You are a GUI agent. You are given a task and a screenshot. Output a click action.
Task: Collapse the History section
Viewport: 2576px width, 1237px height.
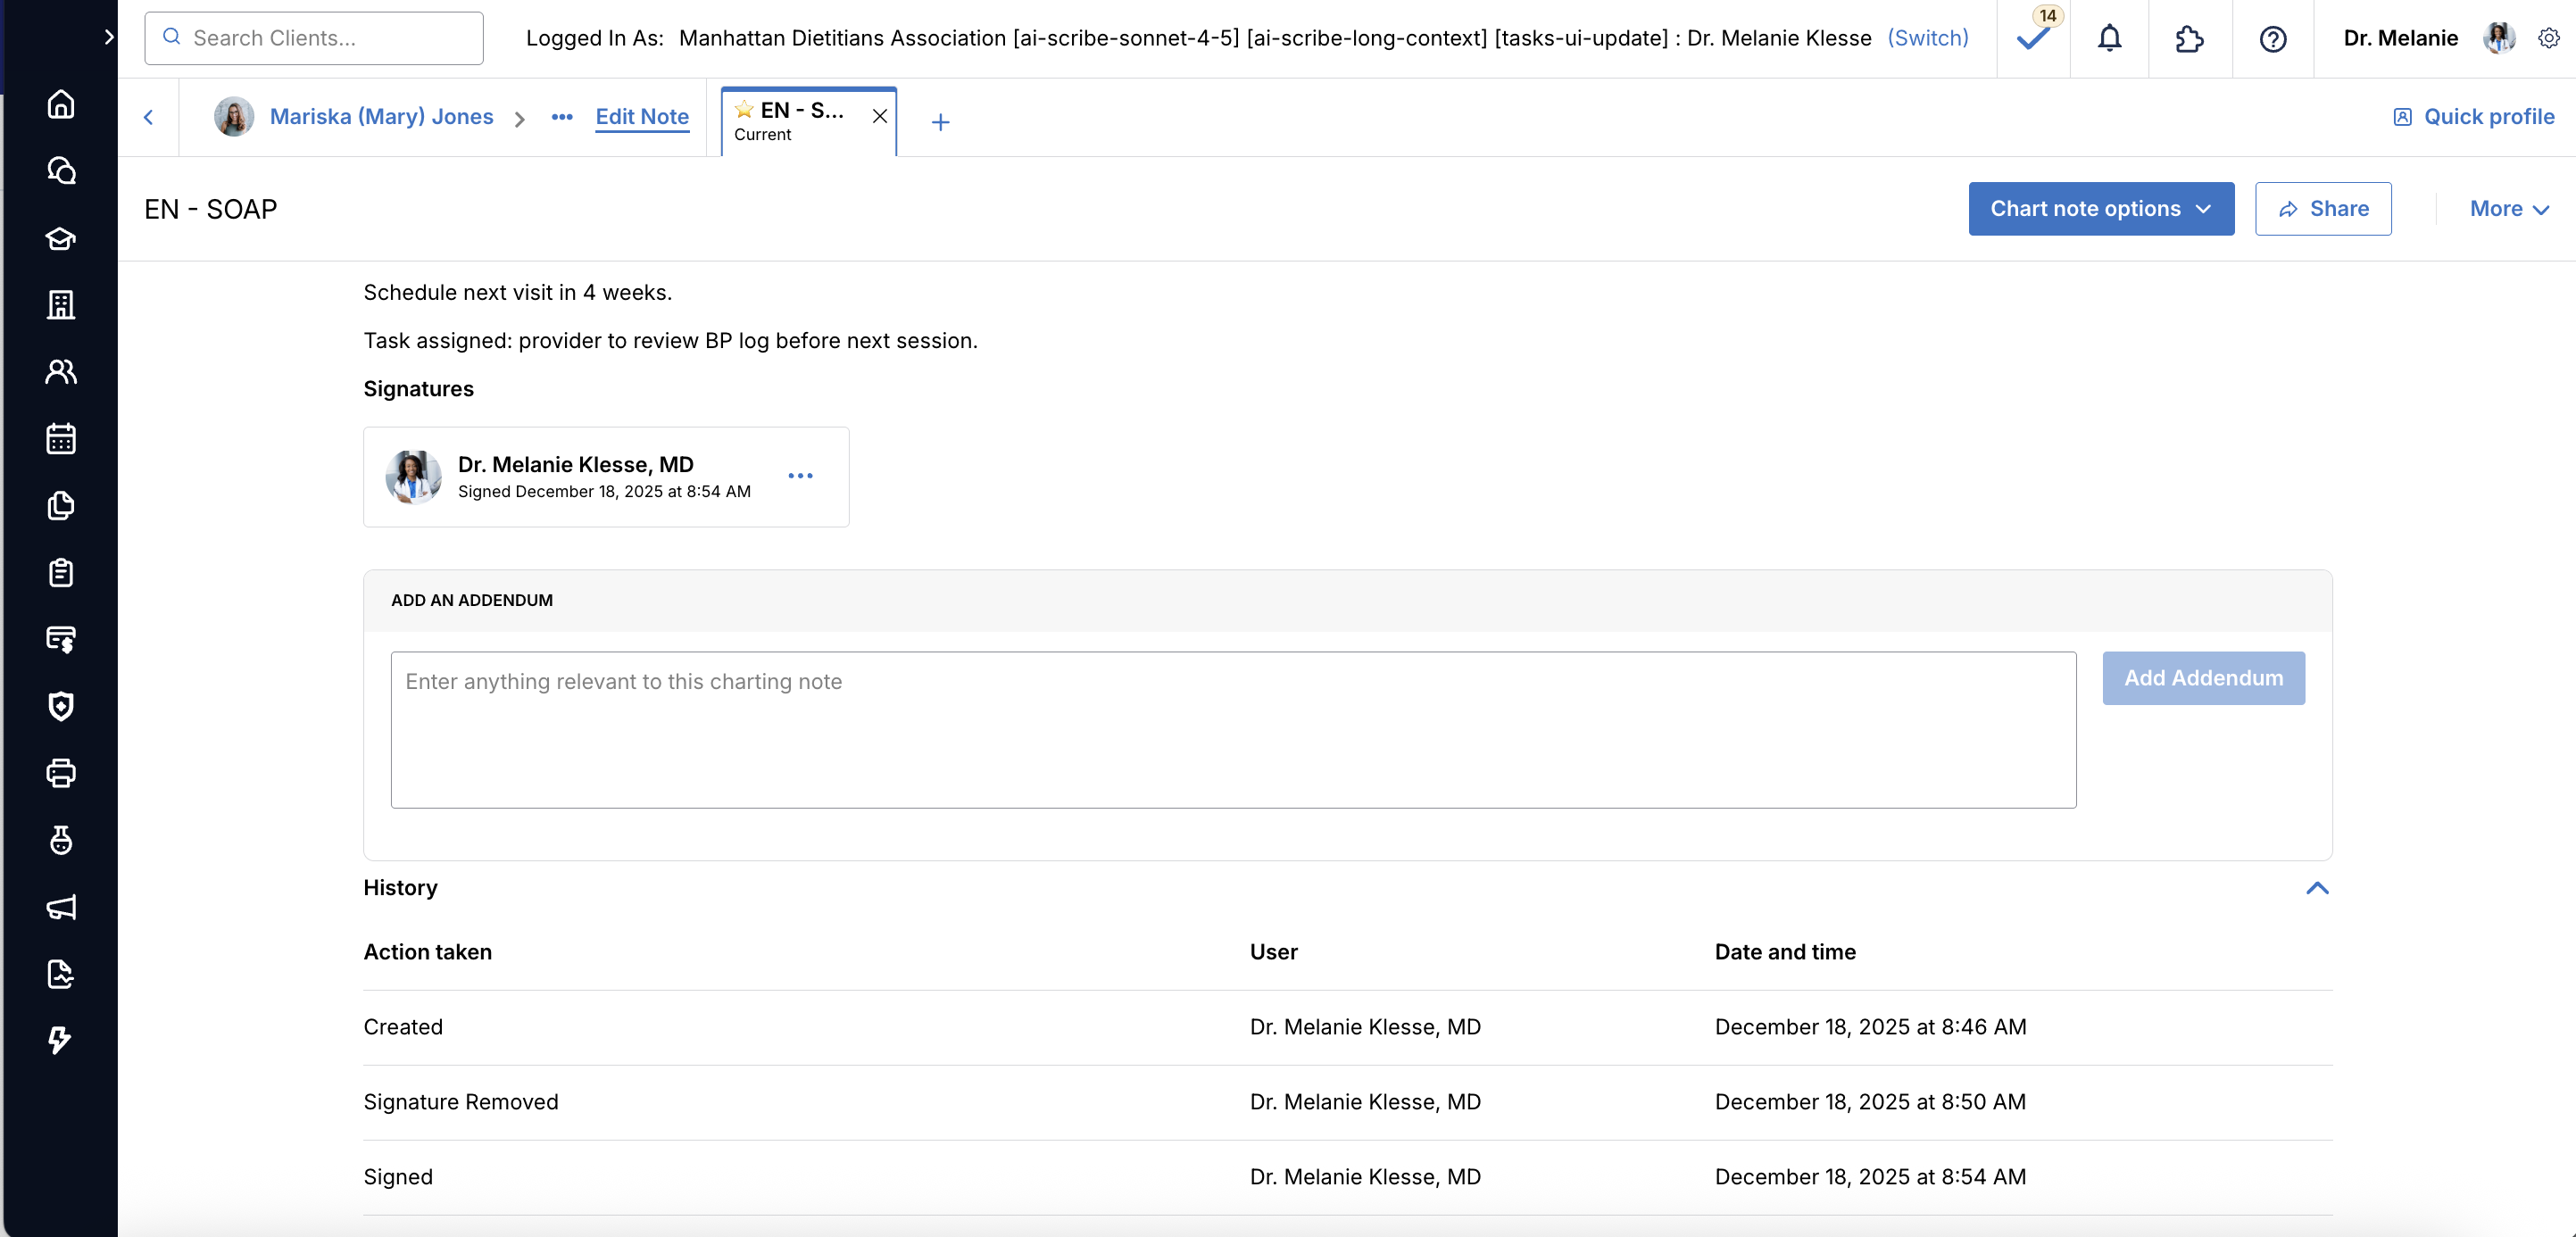click(x=2316, y=888)
